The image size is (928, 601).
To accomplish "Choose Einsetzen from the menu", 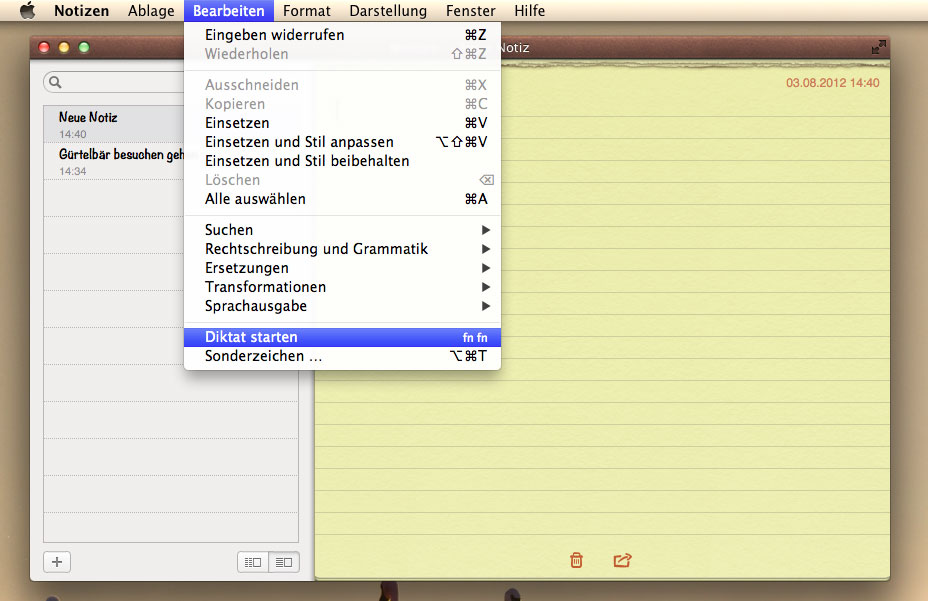I will tap(342, 123).
